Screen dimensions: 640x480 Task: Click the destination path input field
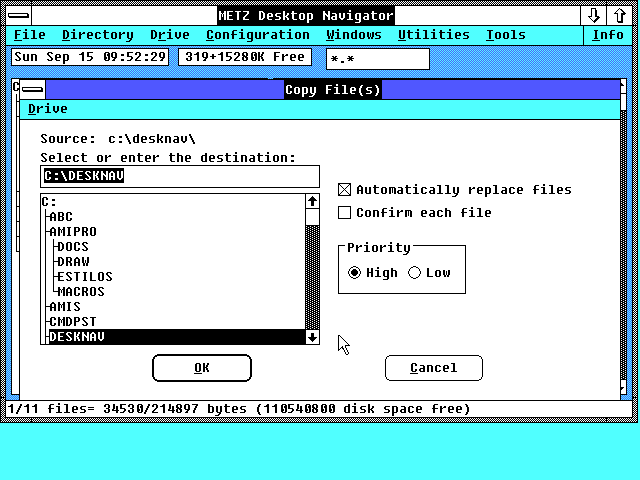pos(180,176)
